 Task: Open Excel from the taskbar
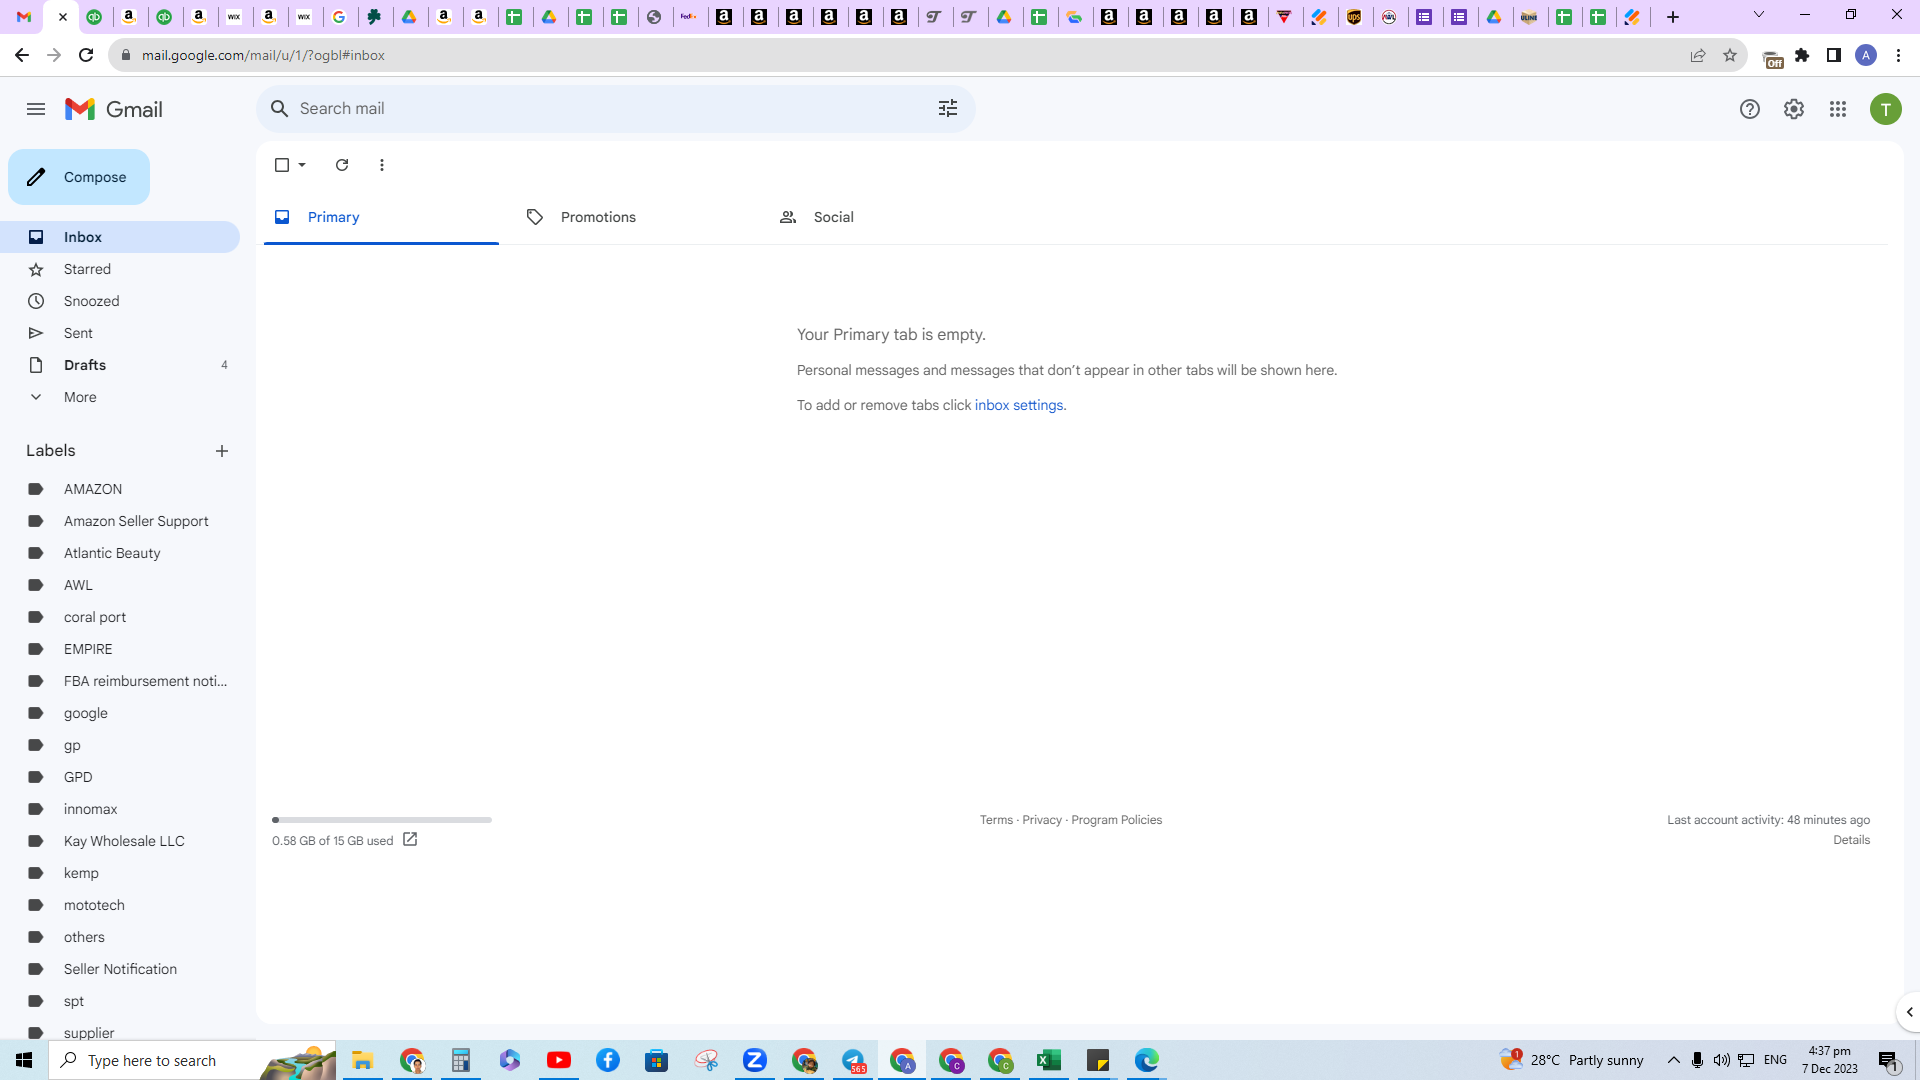pyautogui.click(x=1049, y=1060)
